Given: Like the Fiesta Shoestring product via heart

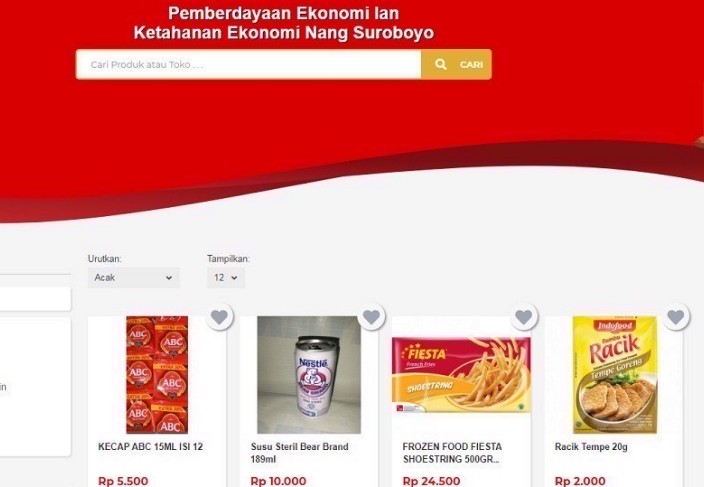Looking at the screenshot, I should 524,317.
